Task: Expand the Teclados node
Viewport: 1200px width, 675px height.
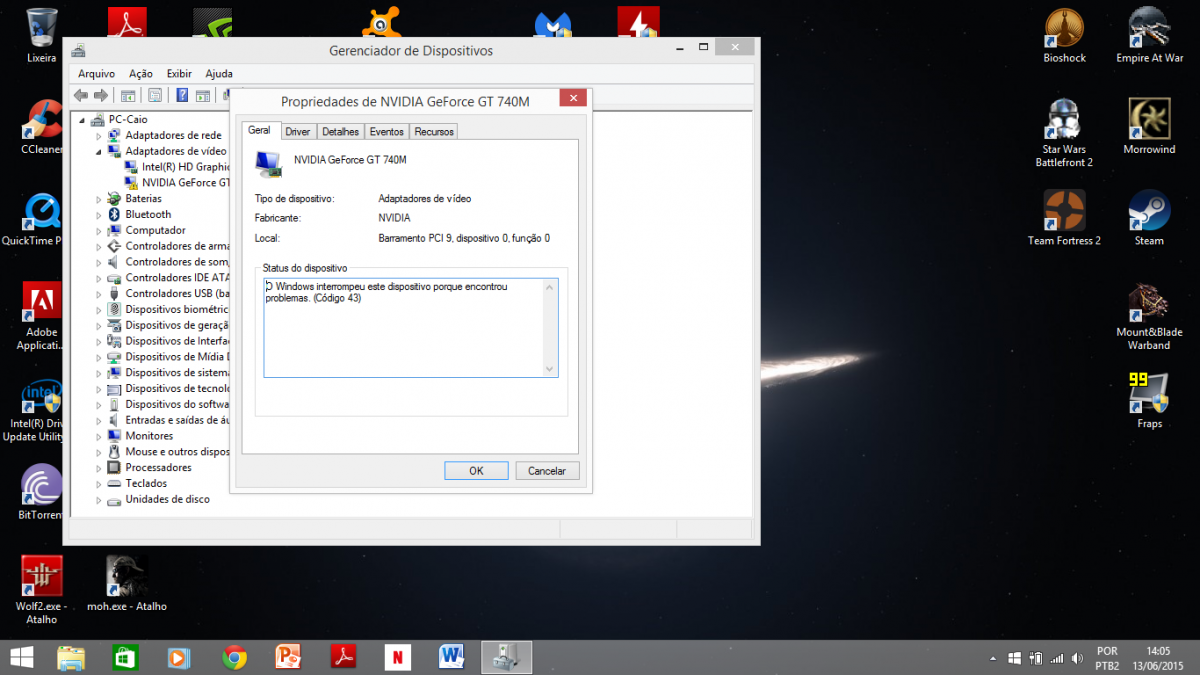Action: coord(99,483)
